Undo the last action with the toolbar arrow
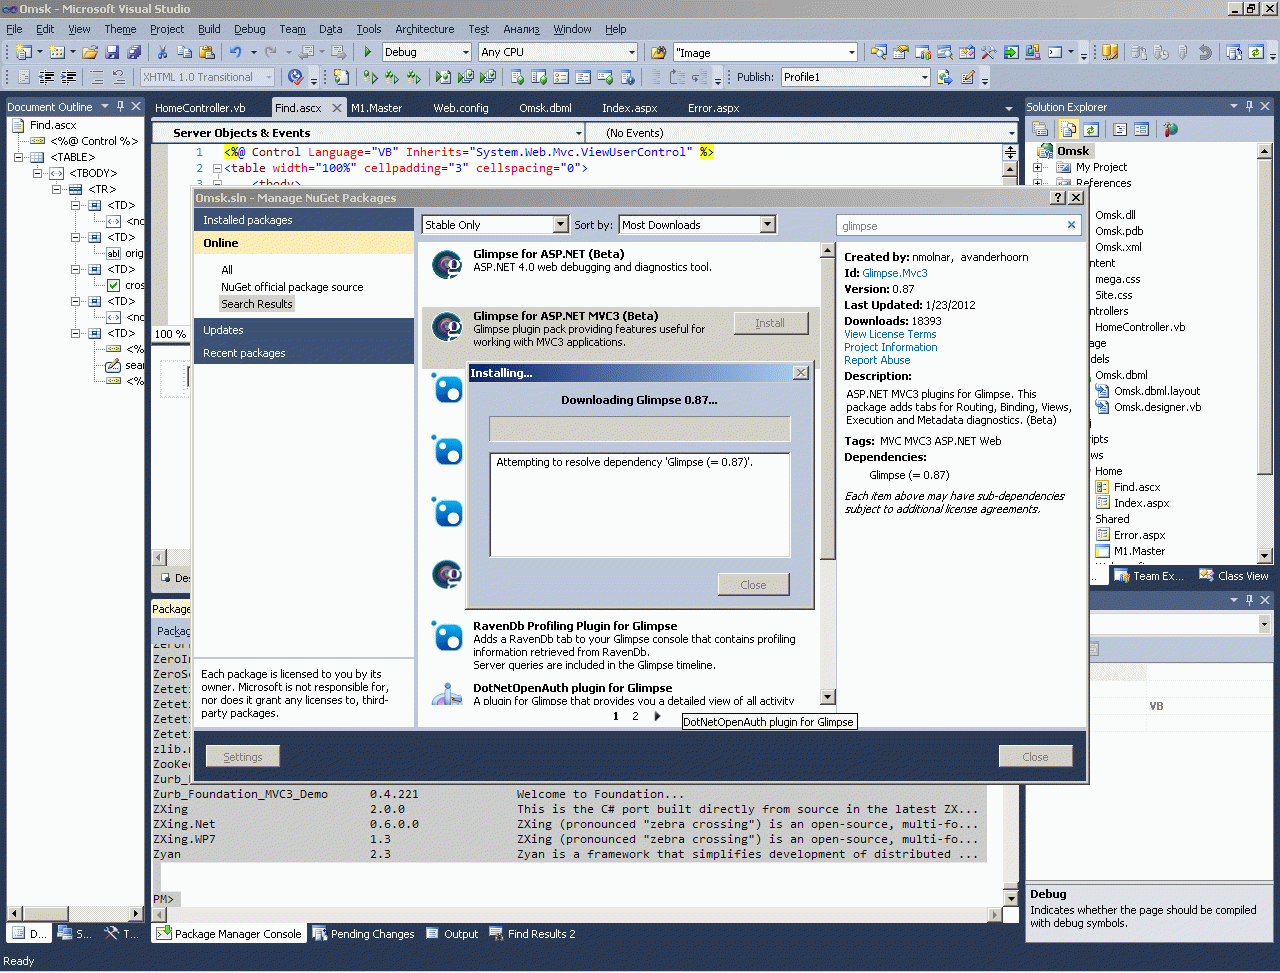The image size is (1280, 973). 235,52
